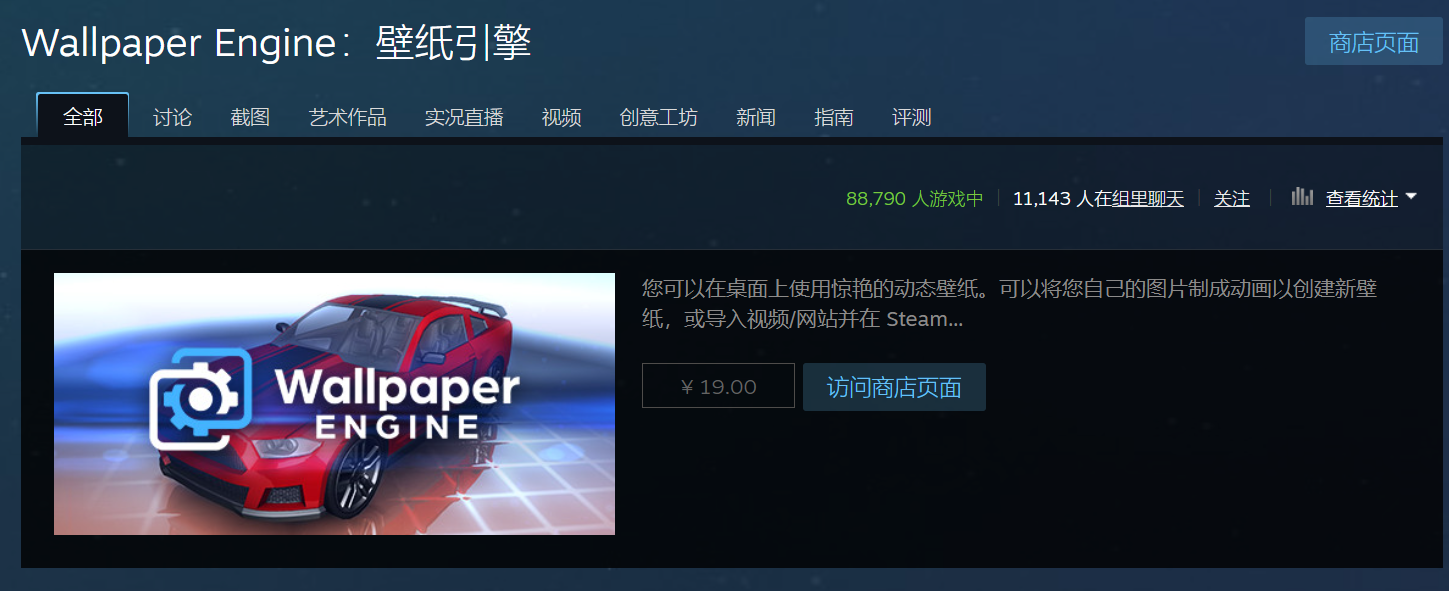The width and height of the screenshot is (1449, 591).
Task: Open the 组里聊天 group chat link
Action: point(1148,199)
